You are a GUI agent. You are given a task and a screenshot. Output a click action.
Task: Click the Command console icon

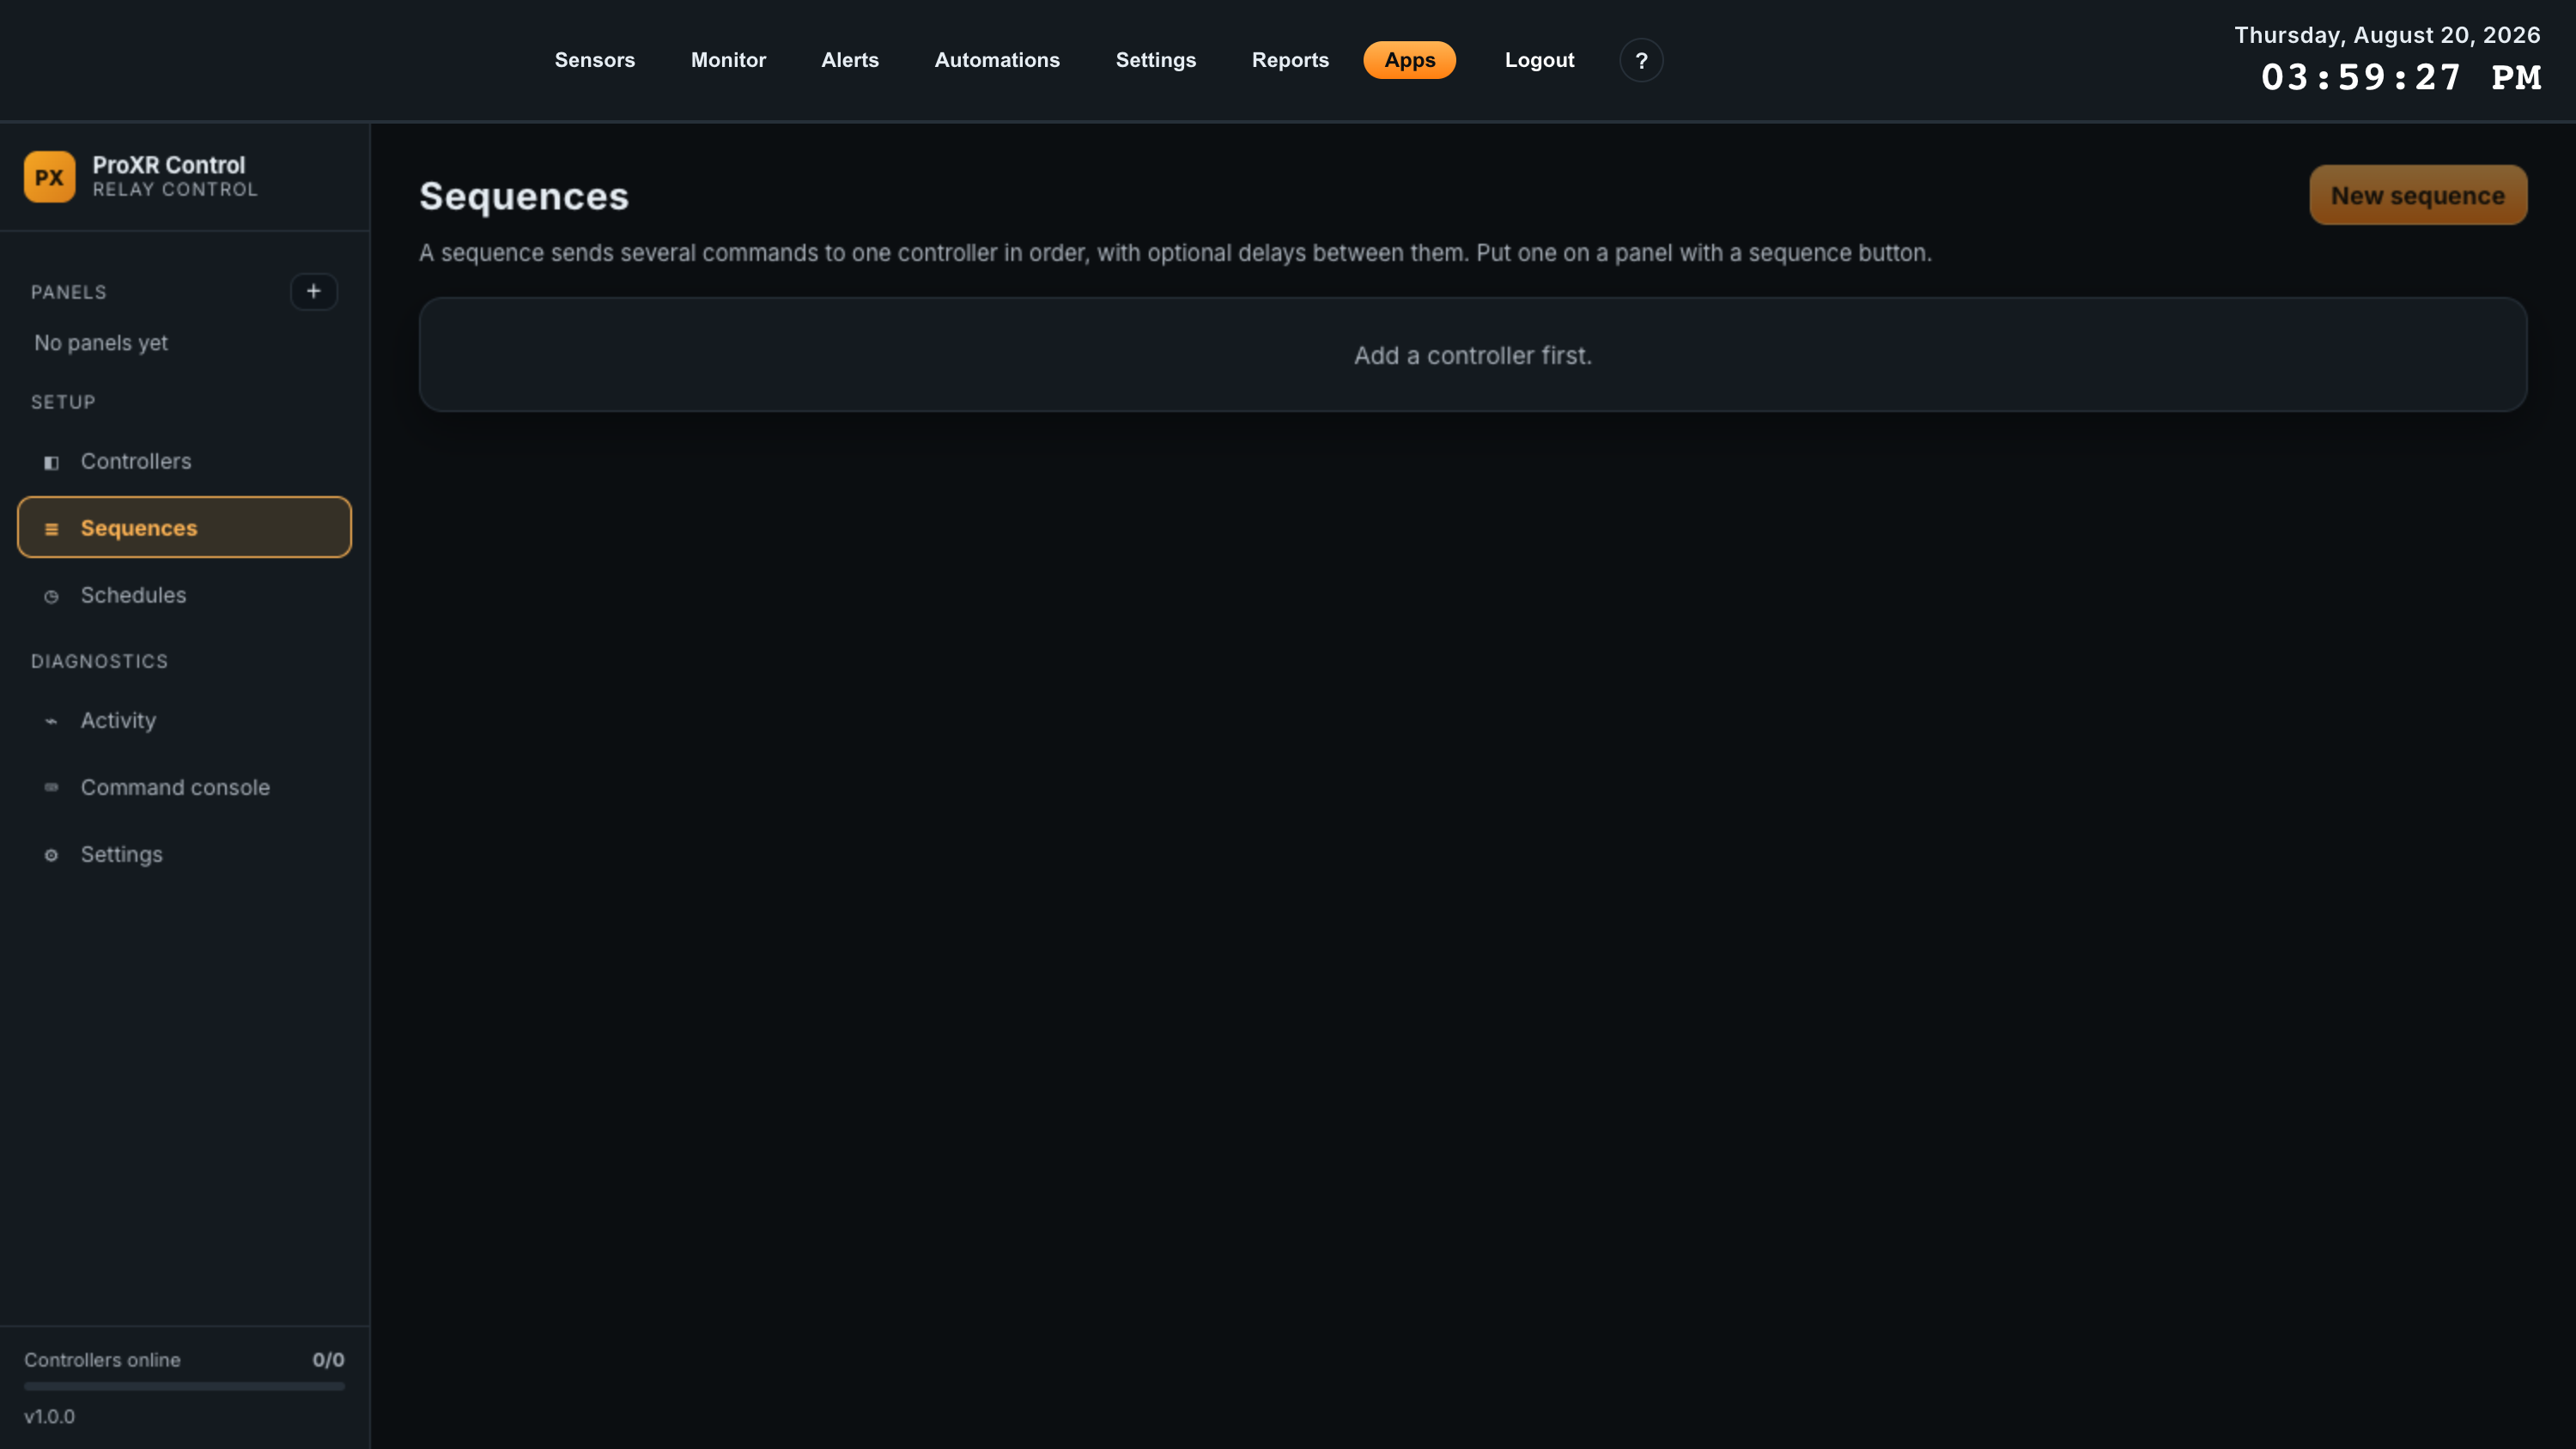coord(51,788)
